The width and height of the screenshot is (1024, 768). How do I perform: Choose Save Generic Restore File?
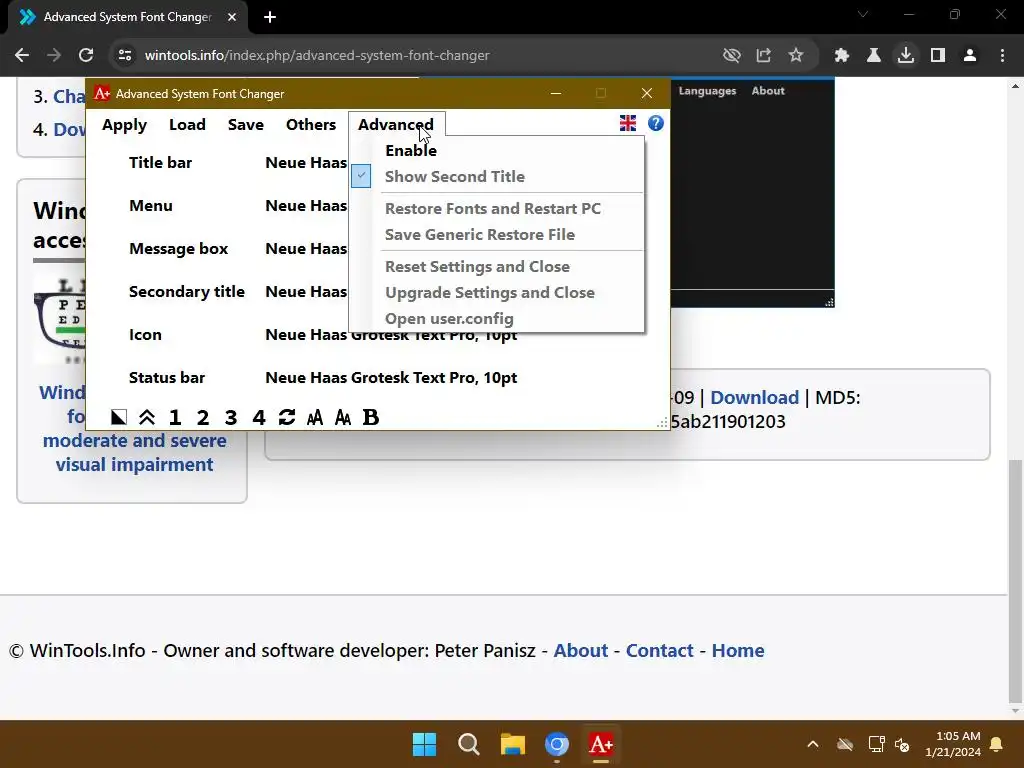coord(480,234)
